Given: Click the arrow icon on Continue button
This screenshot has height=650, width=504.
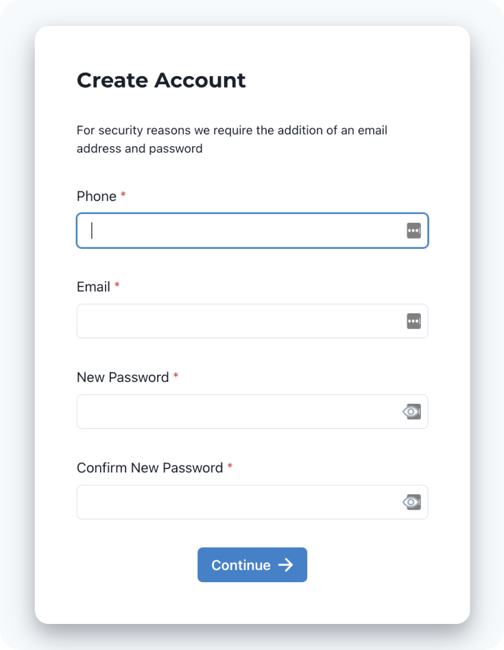Looking at the screenshot, I should pos(286,565).
